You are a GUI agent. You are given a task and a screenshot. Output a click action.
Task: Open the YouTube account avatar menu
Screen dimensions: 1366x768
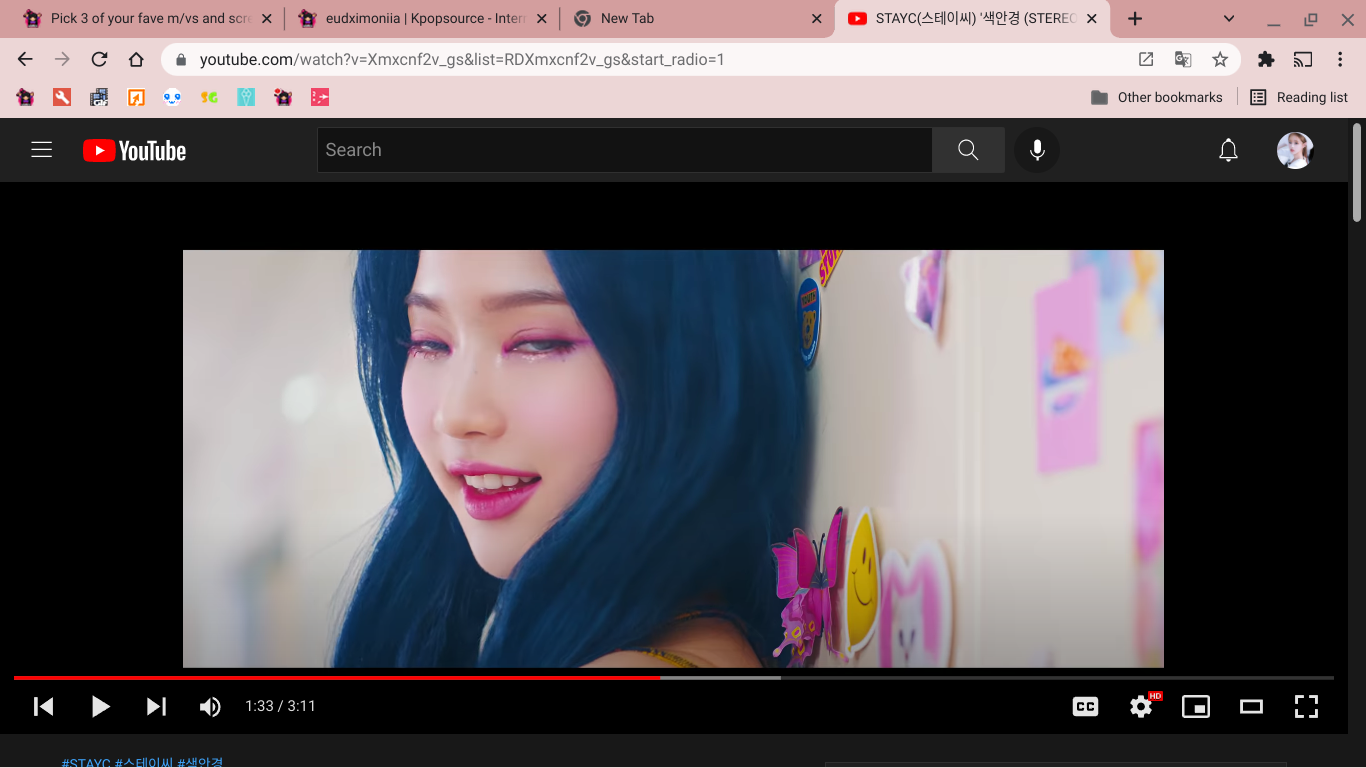coord(1295,150)
